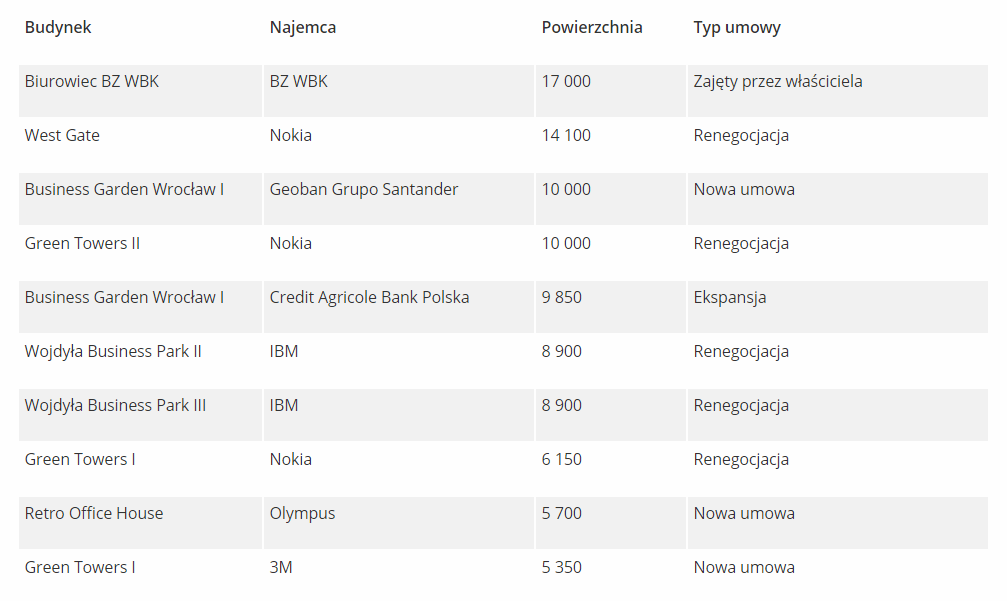The image size is (1007, 601).
Task: Select the Wojdyła Business Park III cell
Action: [116, 406]
